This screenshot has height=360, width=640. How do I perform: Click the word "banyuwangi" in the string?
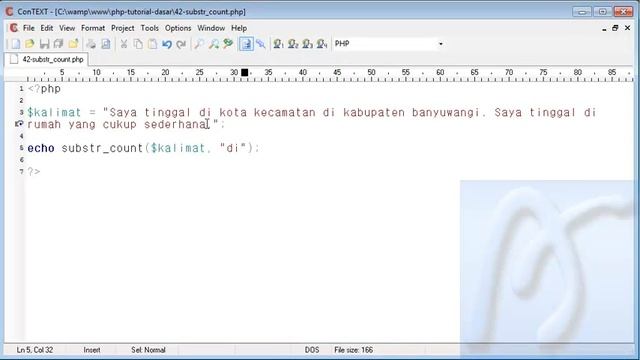tap(446, 112)
